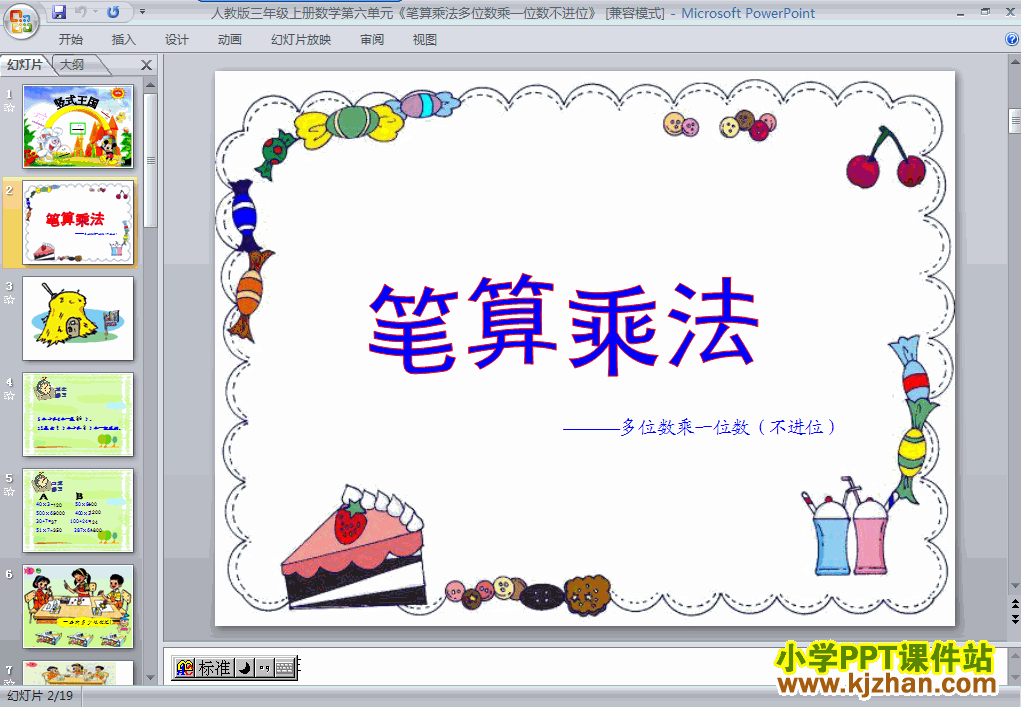The width and height of the screenshot is (1021, 707).
Task: Open the 幻灯片放映 ribbon tab
Action: [301, 40]
